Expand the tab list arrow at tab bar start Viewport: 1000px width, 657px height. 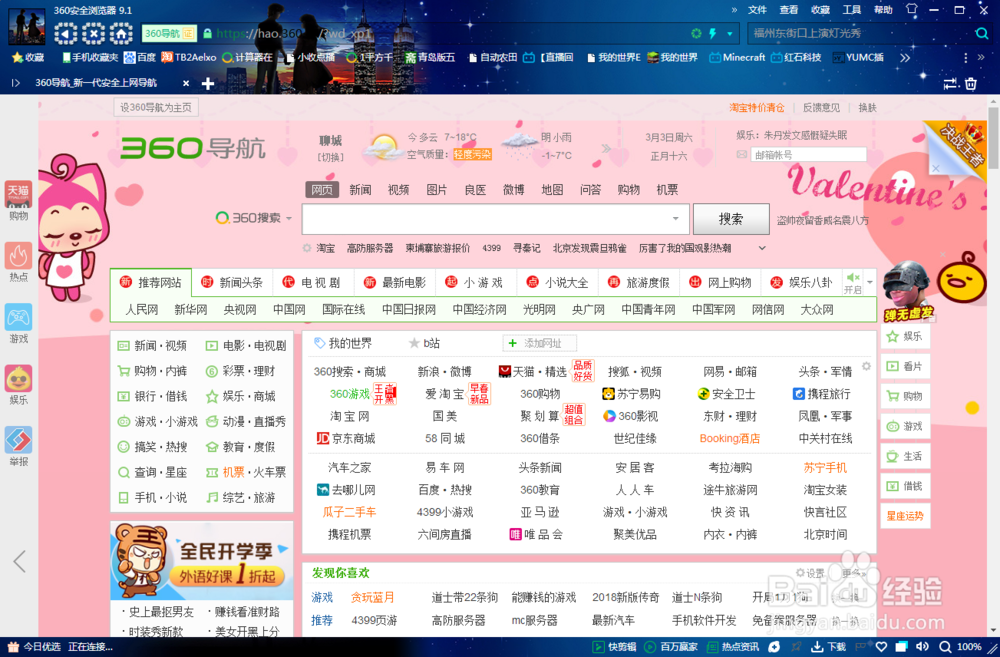coord(15,83)
